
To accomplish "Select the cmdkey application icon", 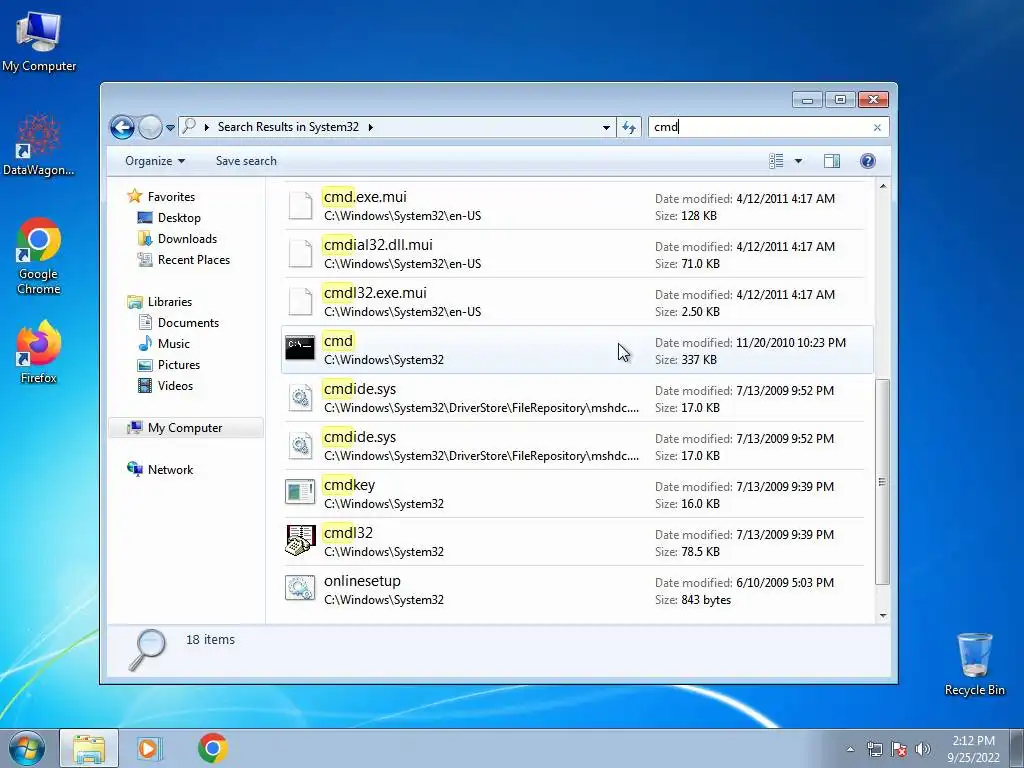I will click(300, 492).
